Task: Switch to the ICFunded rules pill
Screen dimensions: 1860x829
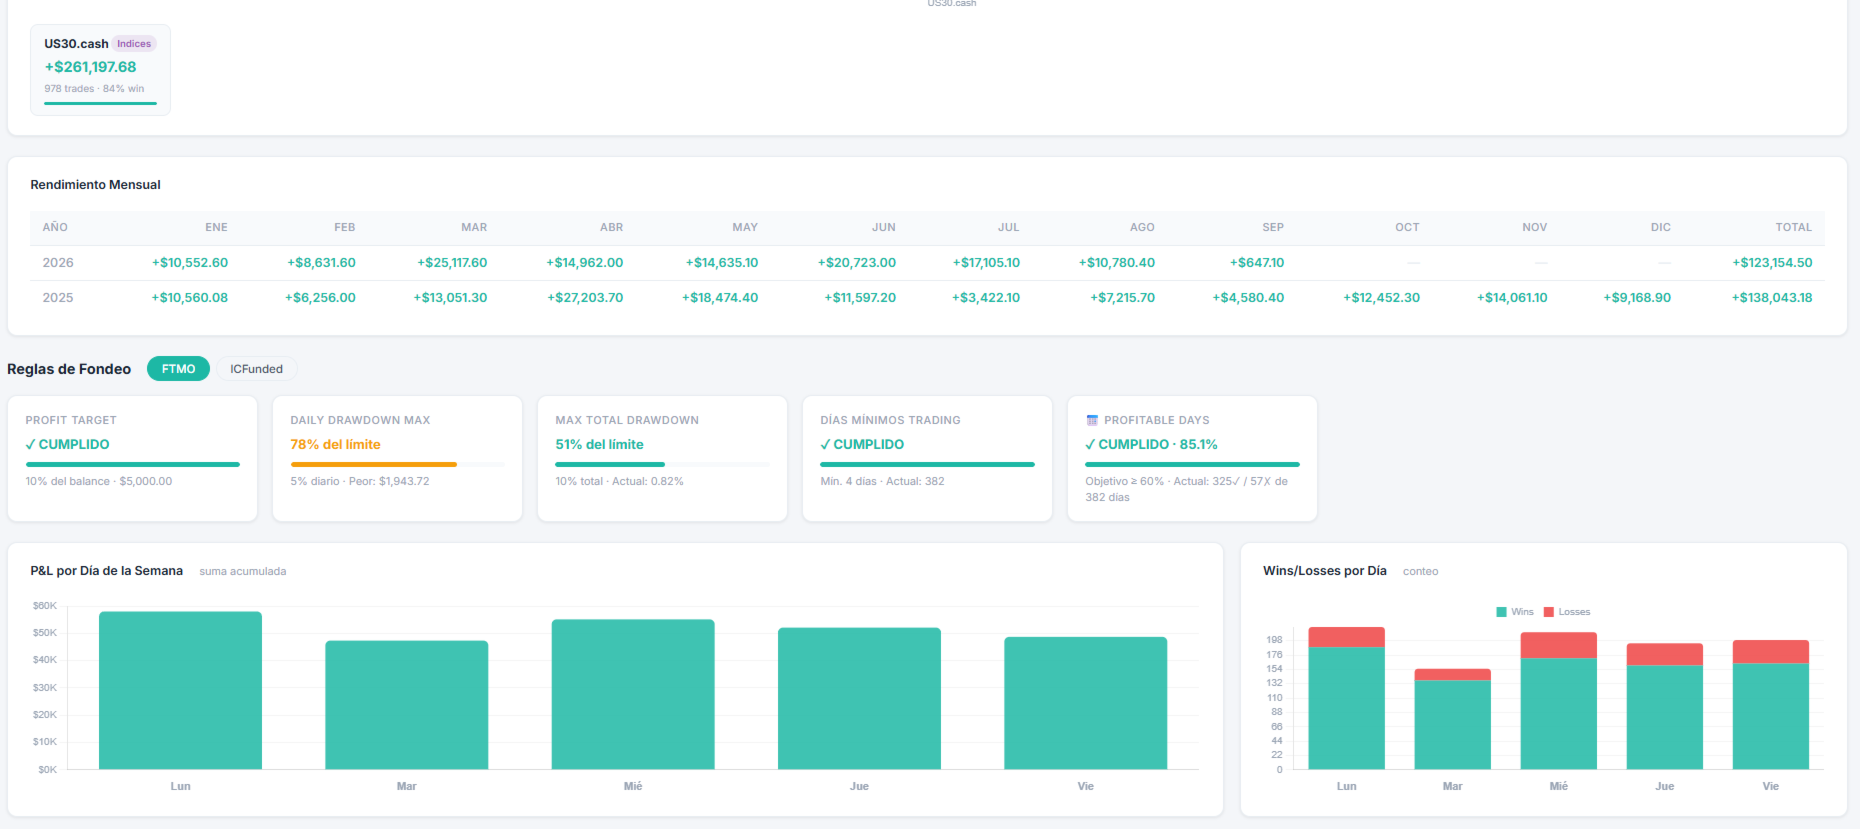Action: pyautogui.click(x=256, y=369)
